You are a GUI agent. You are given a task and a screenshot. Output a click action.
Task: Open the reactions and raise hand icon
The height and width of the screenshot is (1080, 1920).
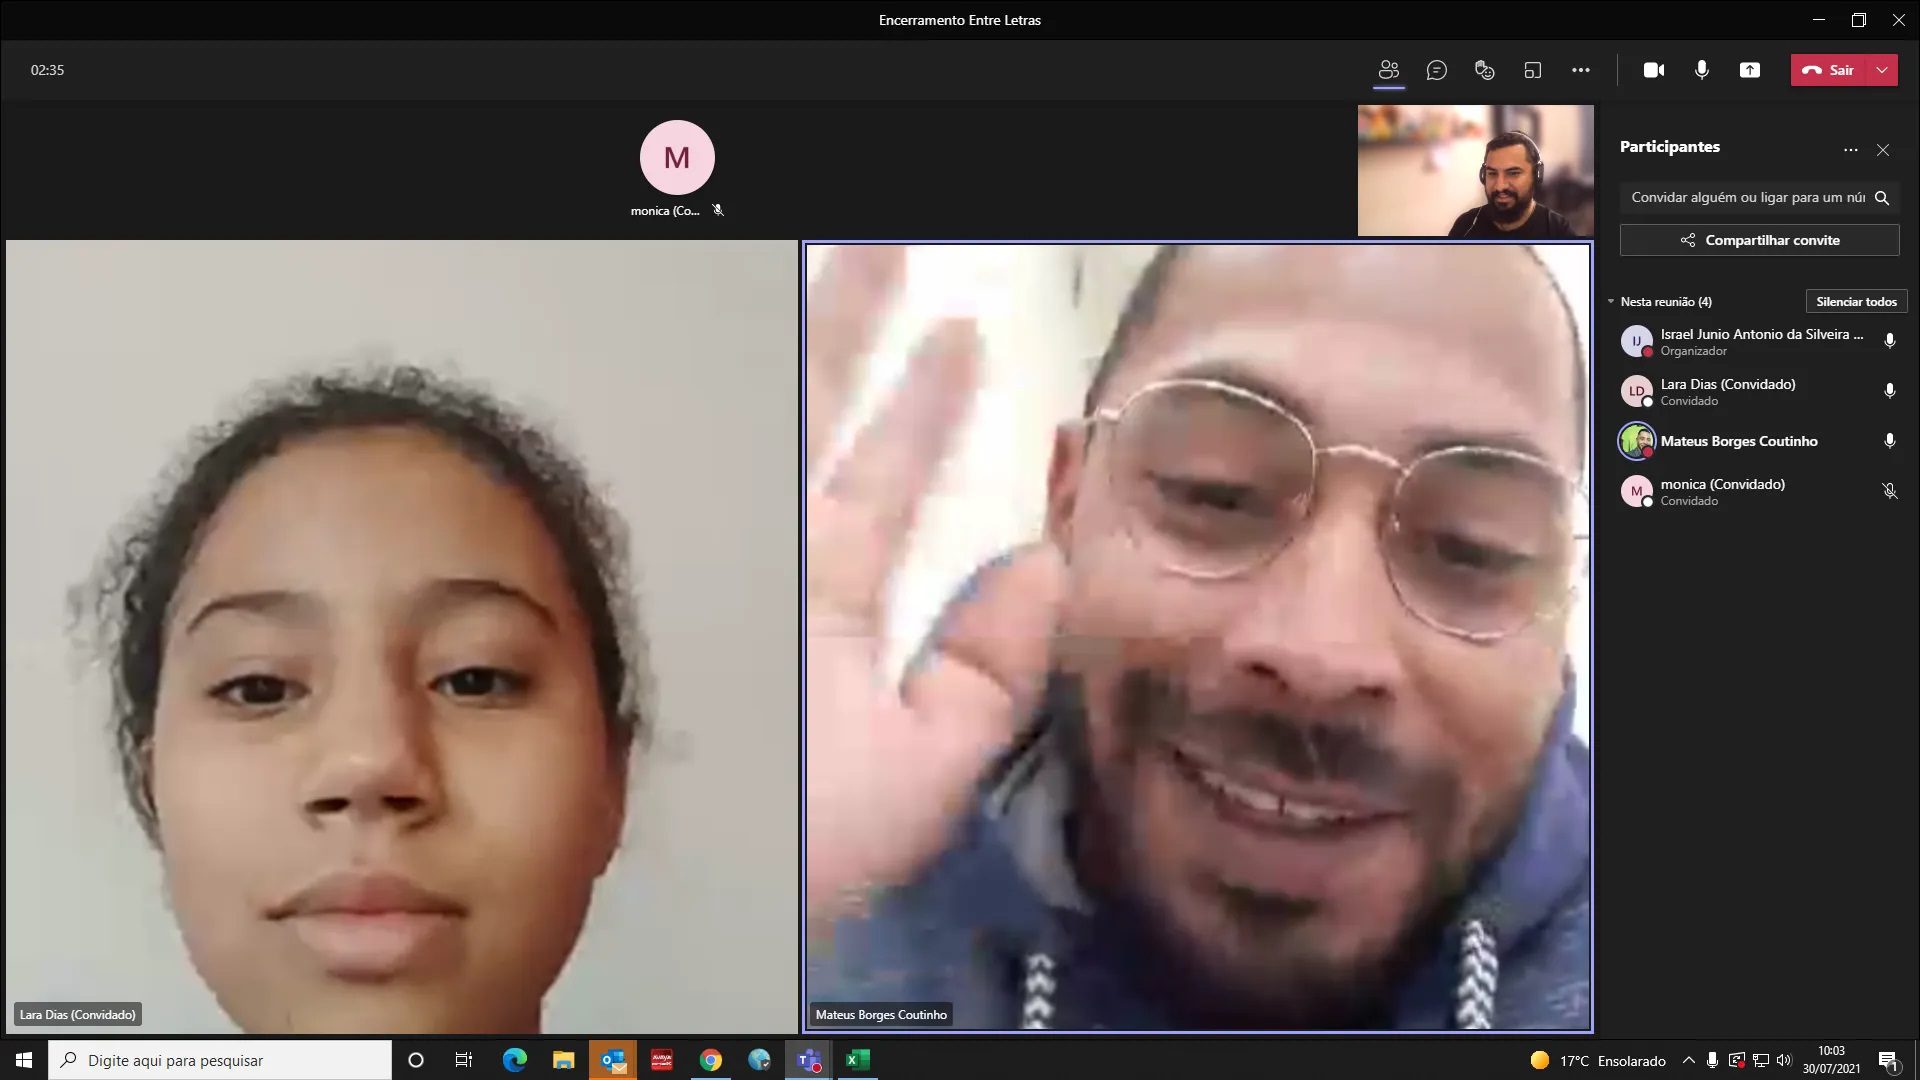point(1484,70)
